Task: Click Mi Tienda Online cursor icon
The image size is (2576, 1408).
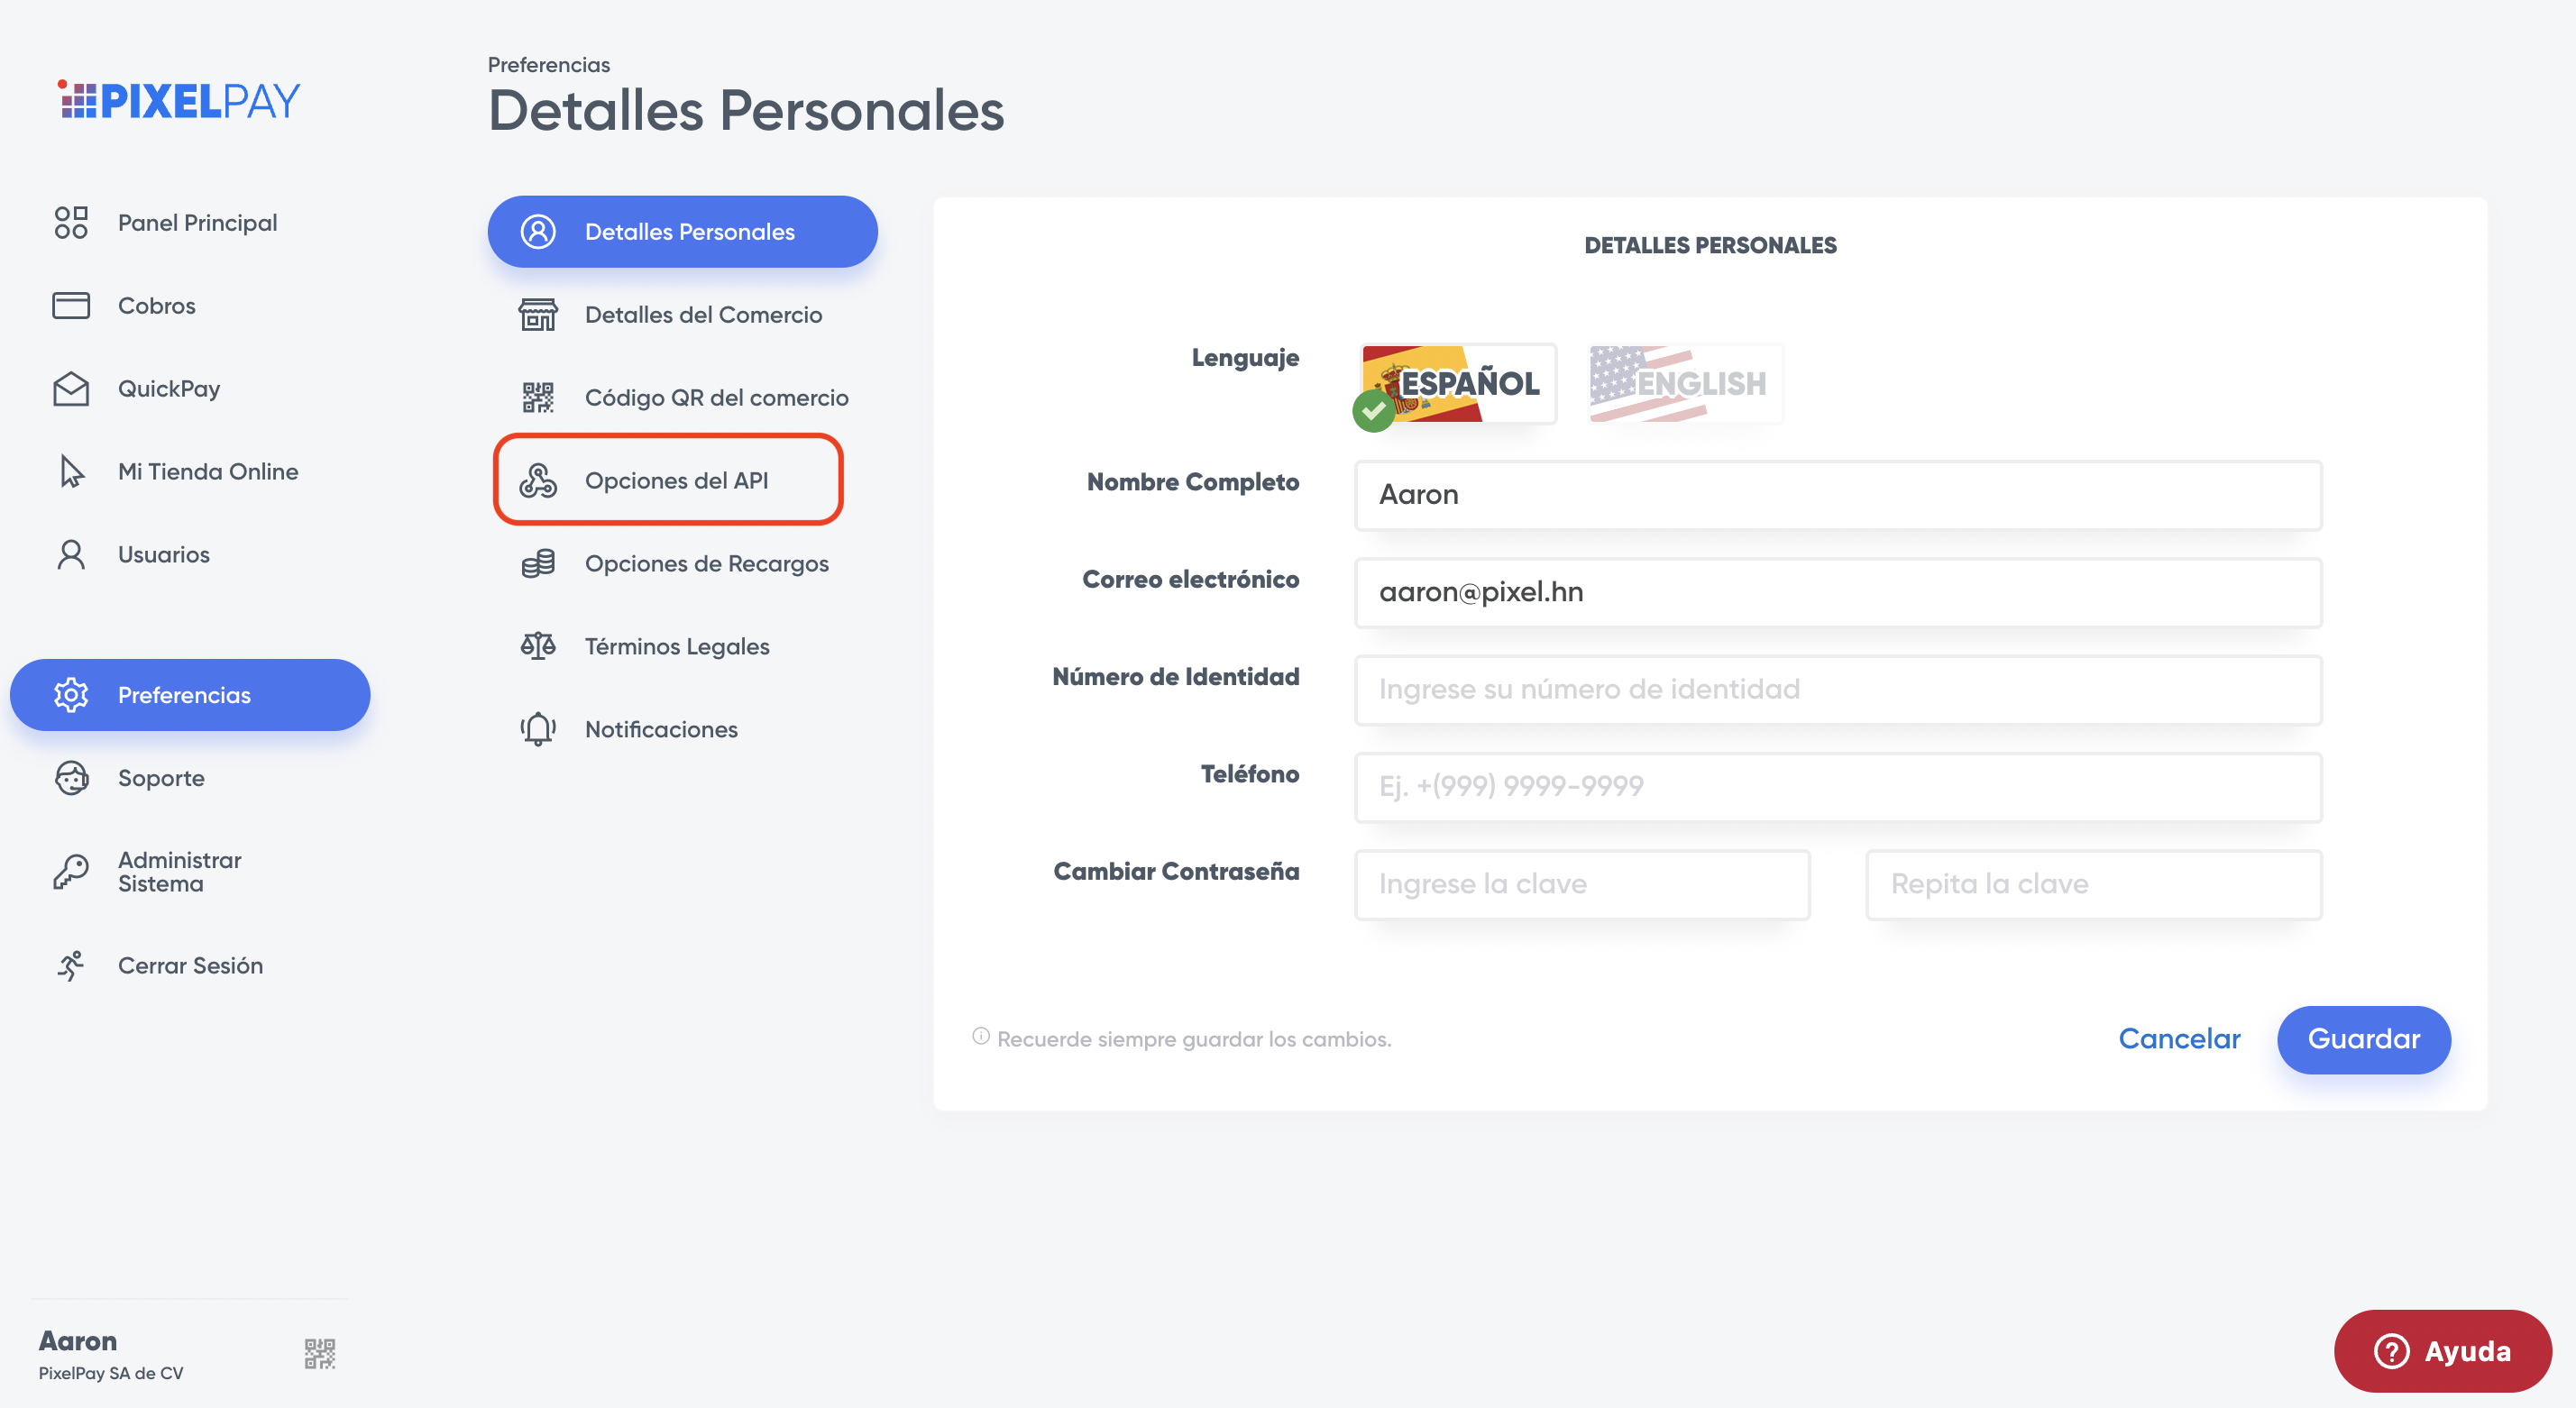Action: pyautogui.click(x=71, y=471)
